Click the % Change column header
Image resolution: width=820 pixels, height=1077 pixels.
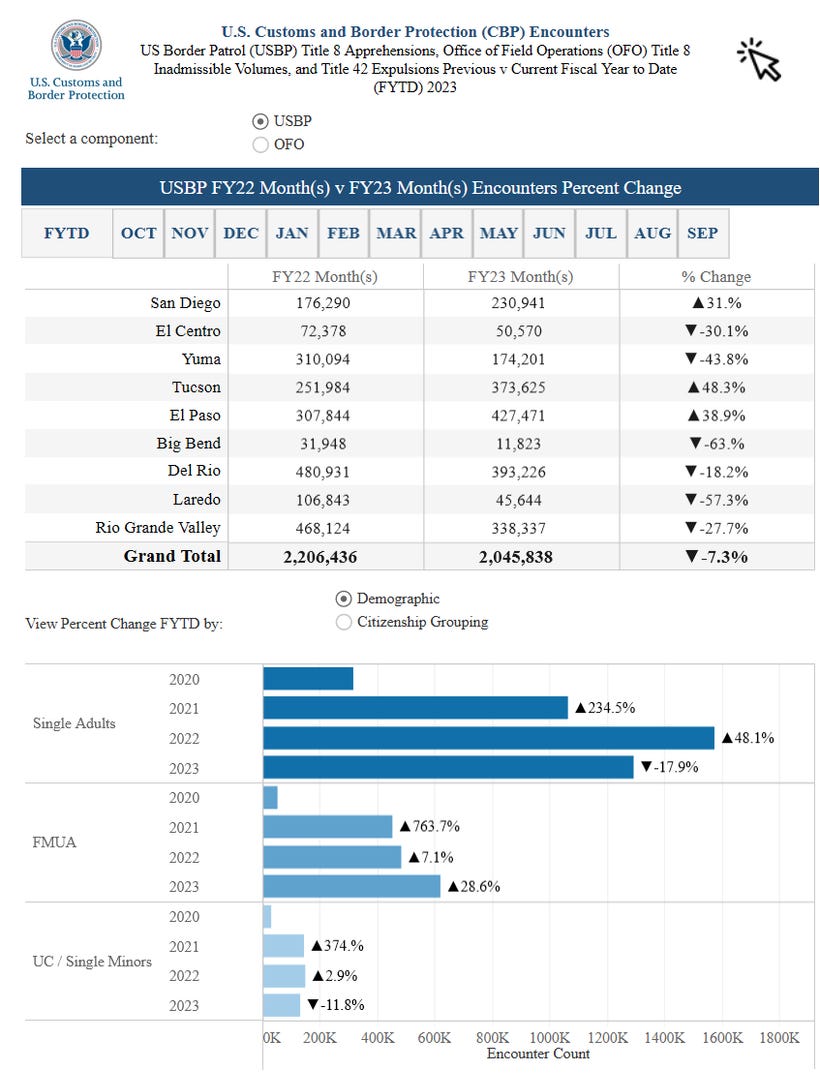[716, 277]
